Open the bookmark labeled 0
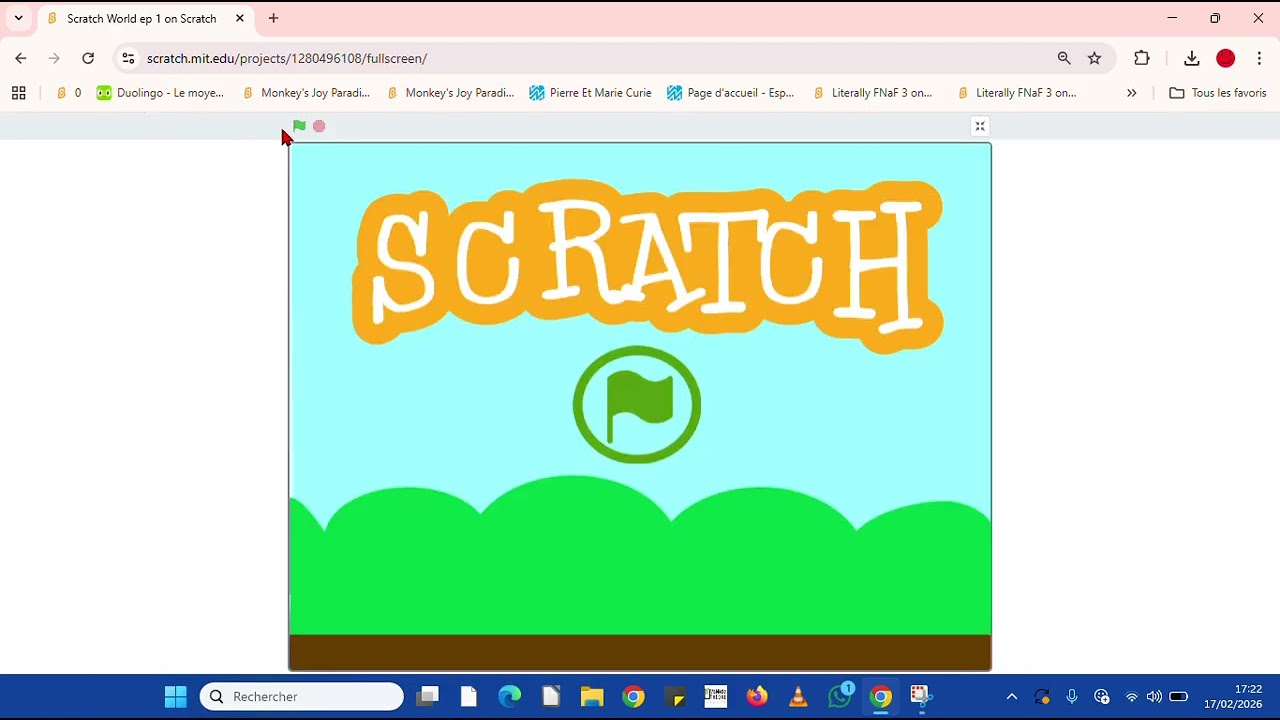 point(69,93)
